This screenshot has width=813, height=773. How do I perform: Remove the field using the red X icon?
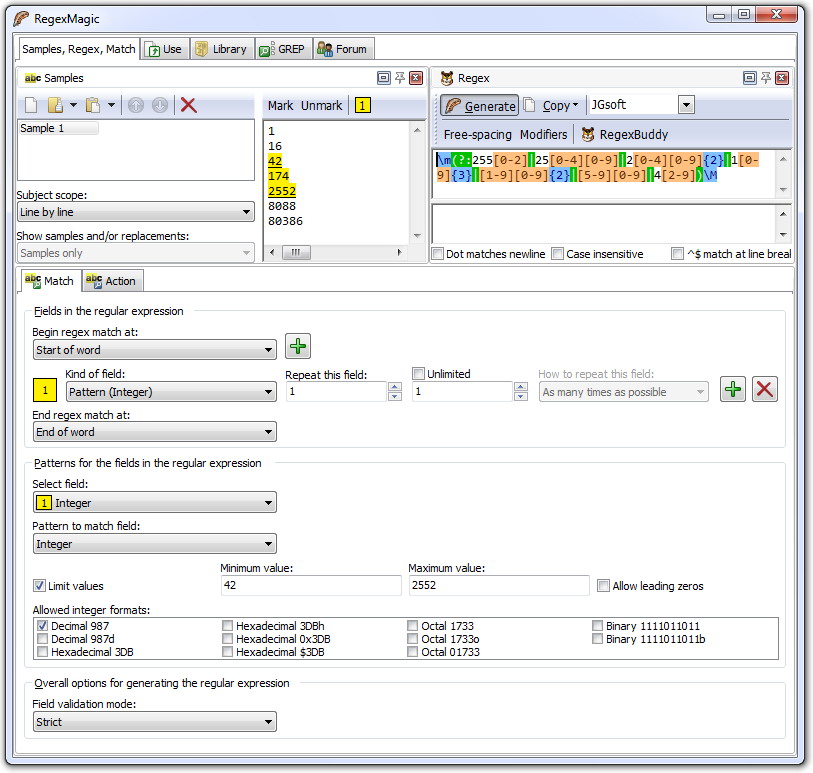(x=764, y=389)
